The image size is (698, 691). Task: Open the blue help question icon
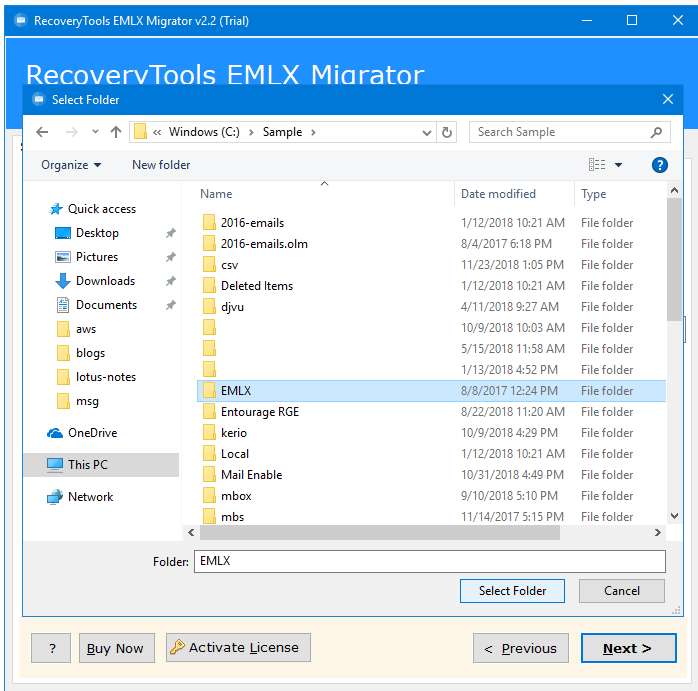659,165
